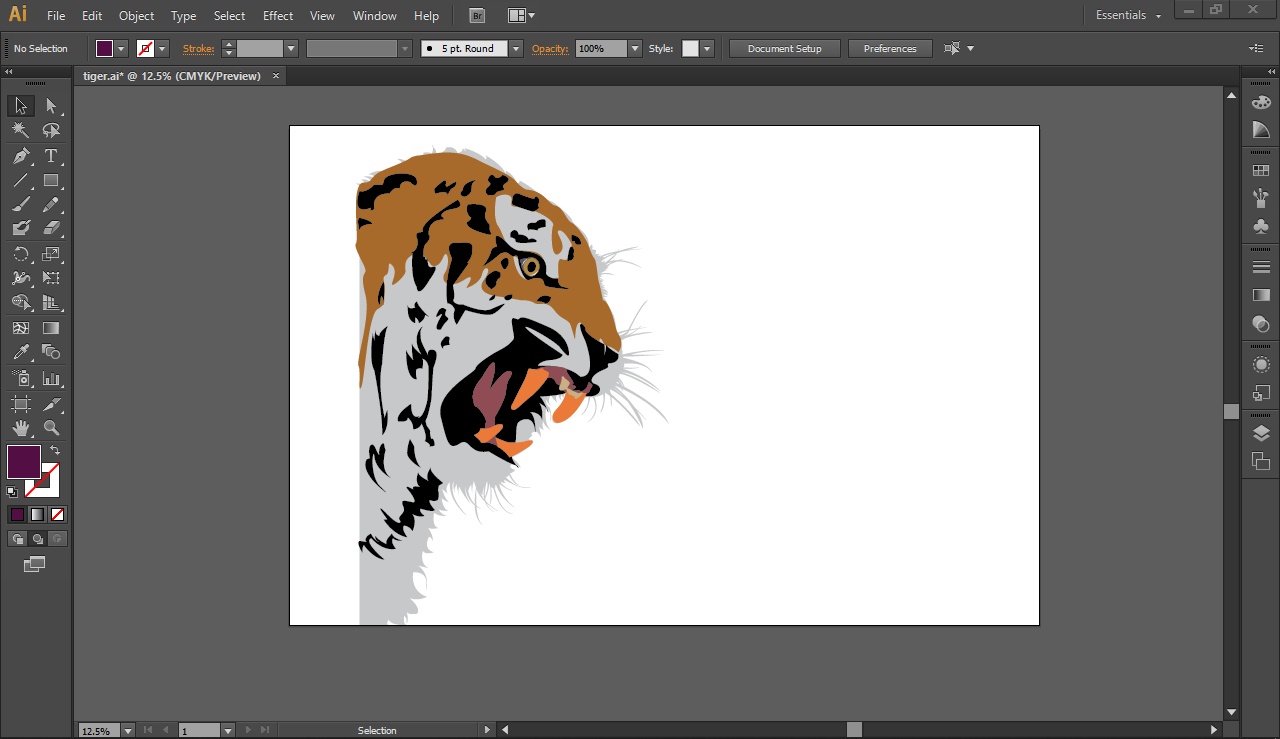The height and width of the screenshot is (739, 1280).
Task: Open the Appearance panel icon
Action: coord(1261,365)
